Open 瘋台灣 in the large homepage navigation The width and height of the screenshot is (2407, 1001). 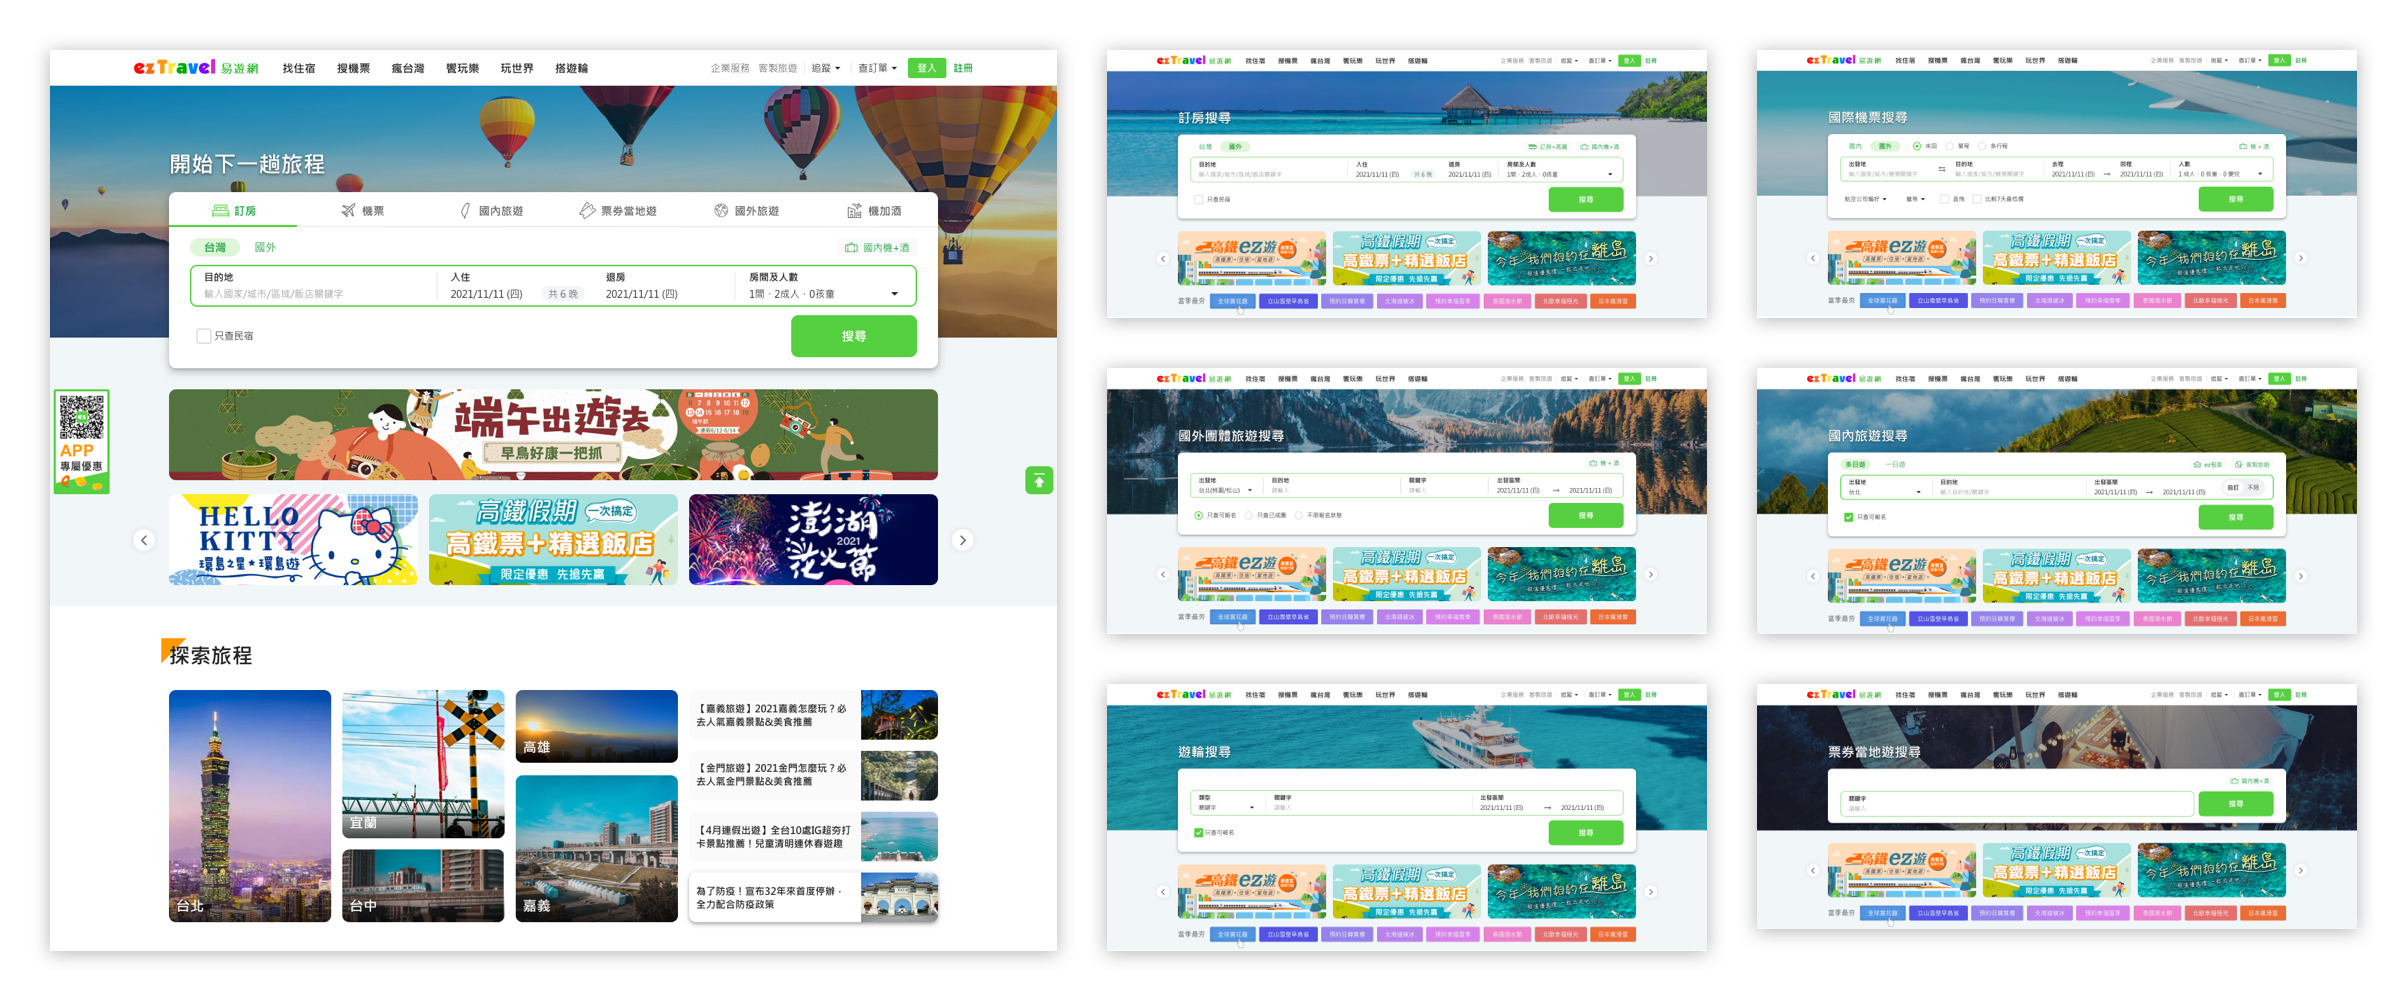(x=407, y=68)
